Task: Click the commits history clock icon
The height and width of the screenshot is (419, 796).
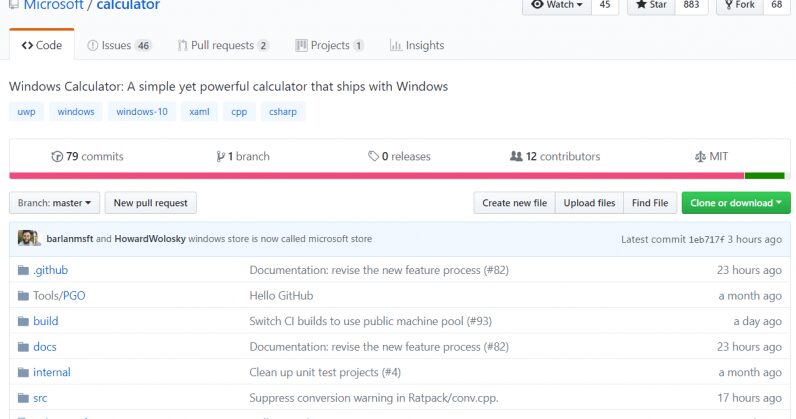Action: (x=57, y=157)
